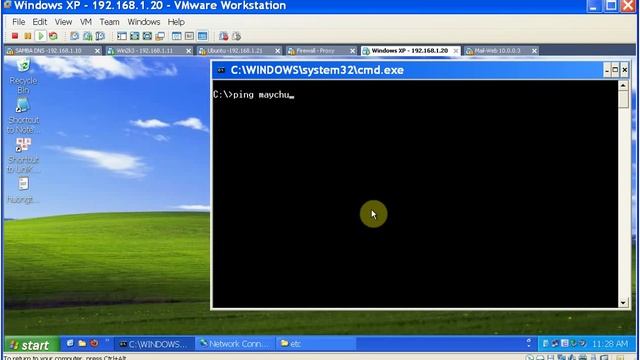Viewport: 640px width, 360px height.
Task: Click the Capture Screen toolbar icon
Action: [223, 36]
